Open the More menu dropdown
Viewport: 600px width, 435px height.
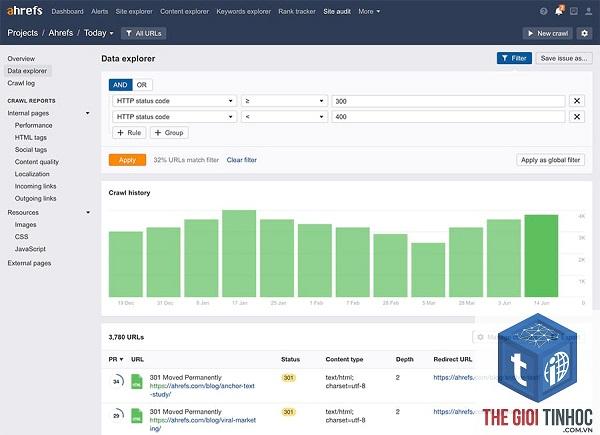coord(369,11)
